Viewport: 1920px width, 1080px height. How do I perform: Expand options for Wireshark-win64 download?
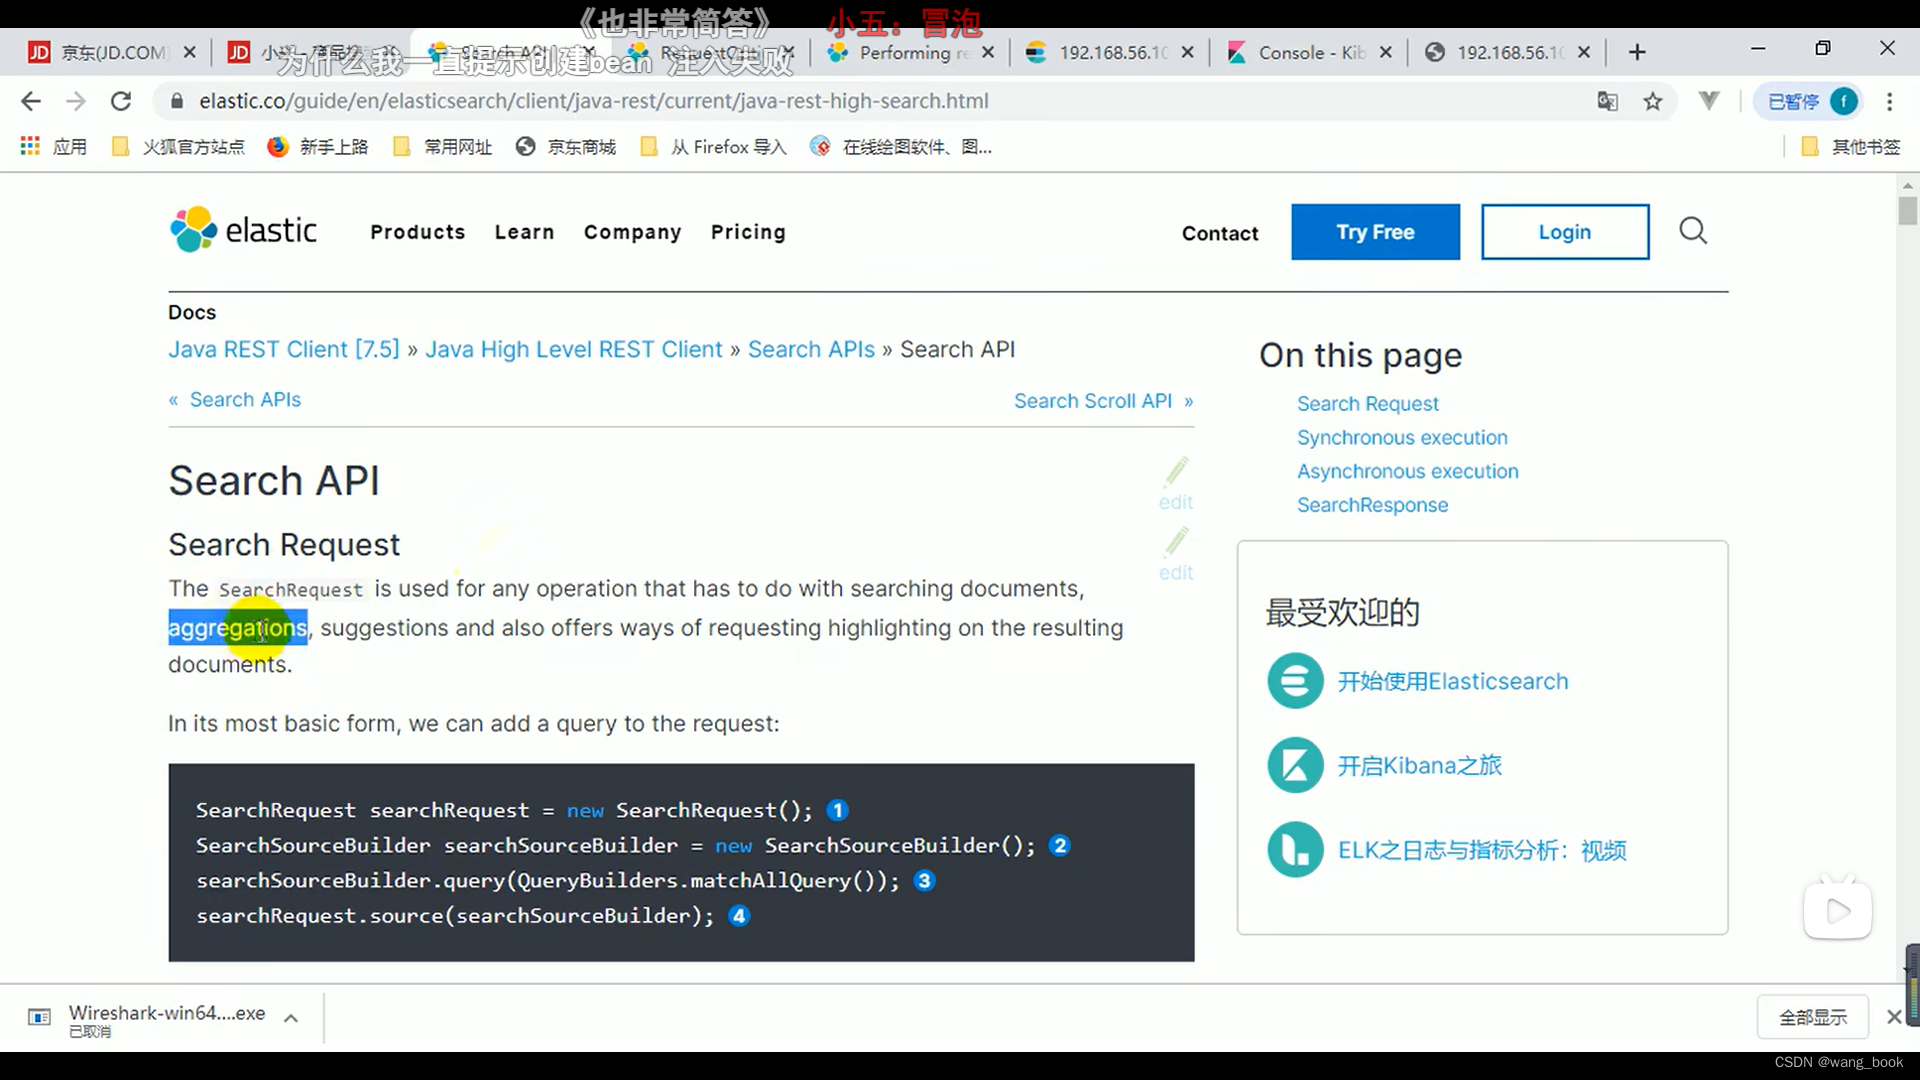(x=291, y=1019)
